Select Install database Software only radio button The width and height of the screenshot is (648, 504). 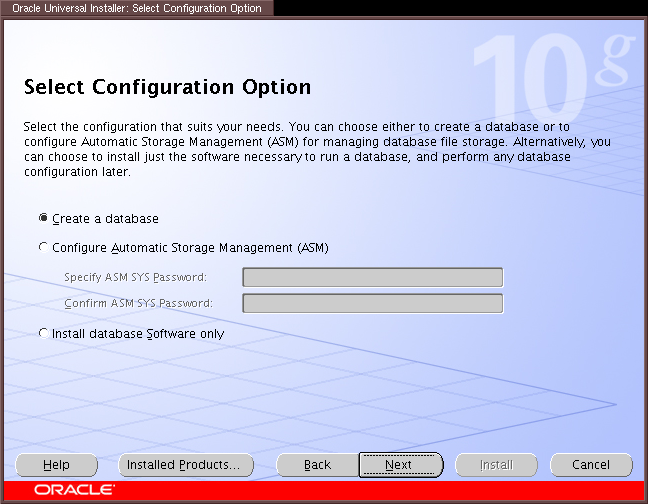[43, 334]
